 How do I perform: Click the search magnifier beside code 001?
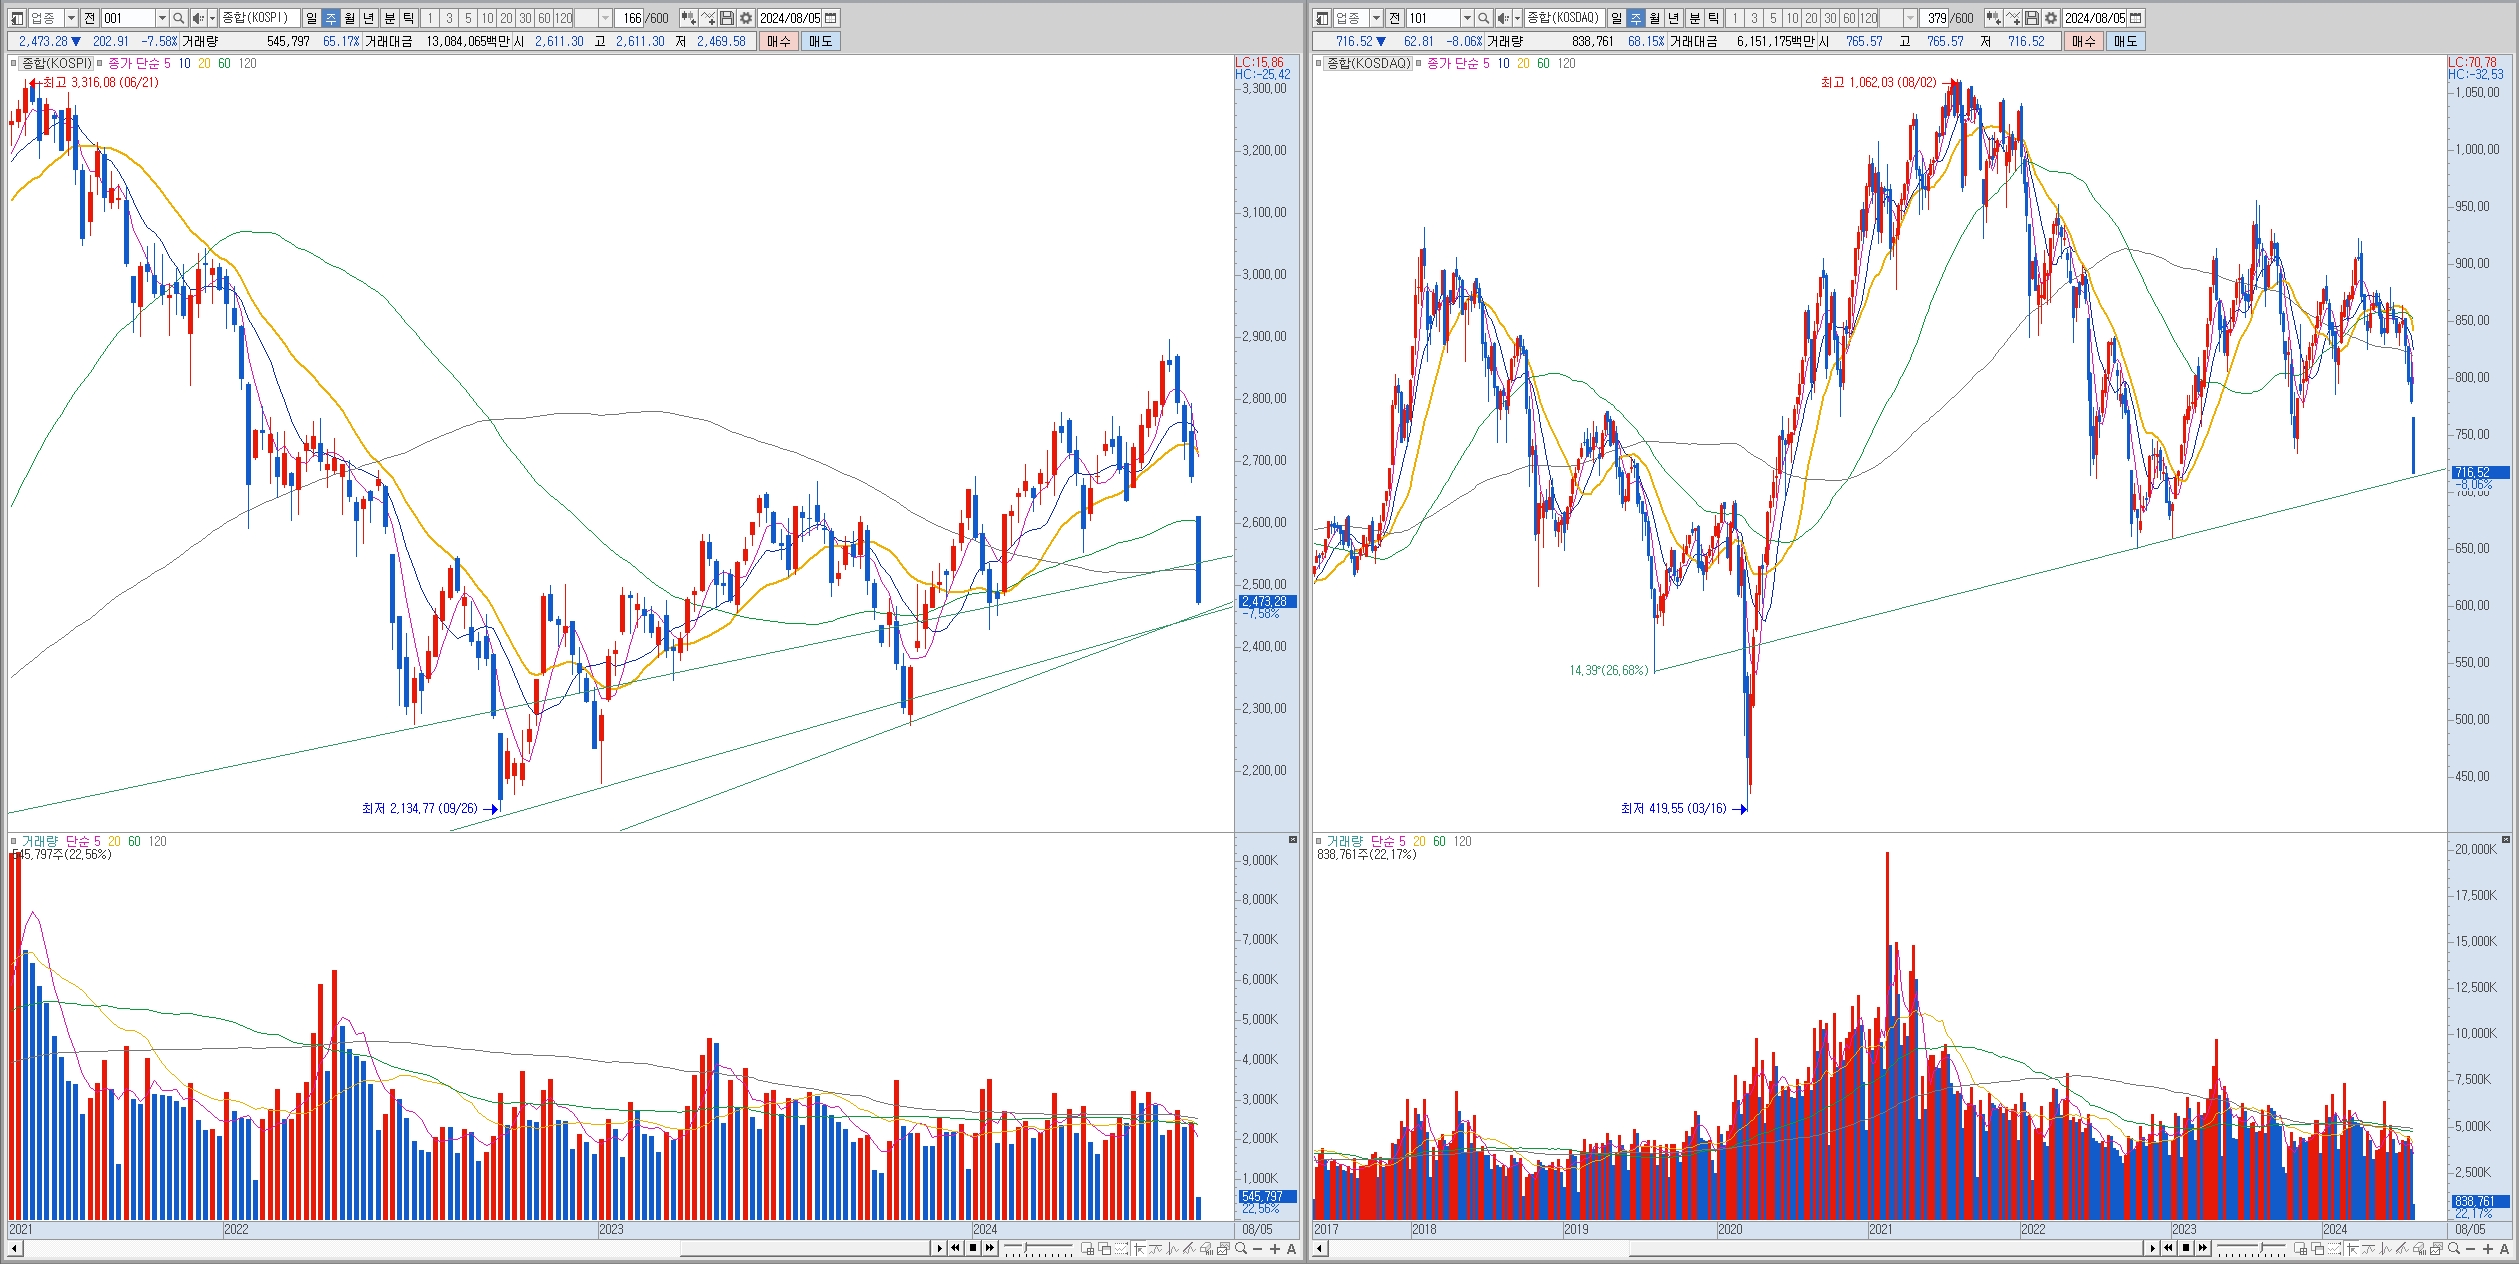pos(178,18)
